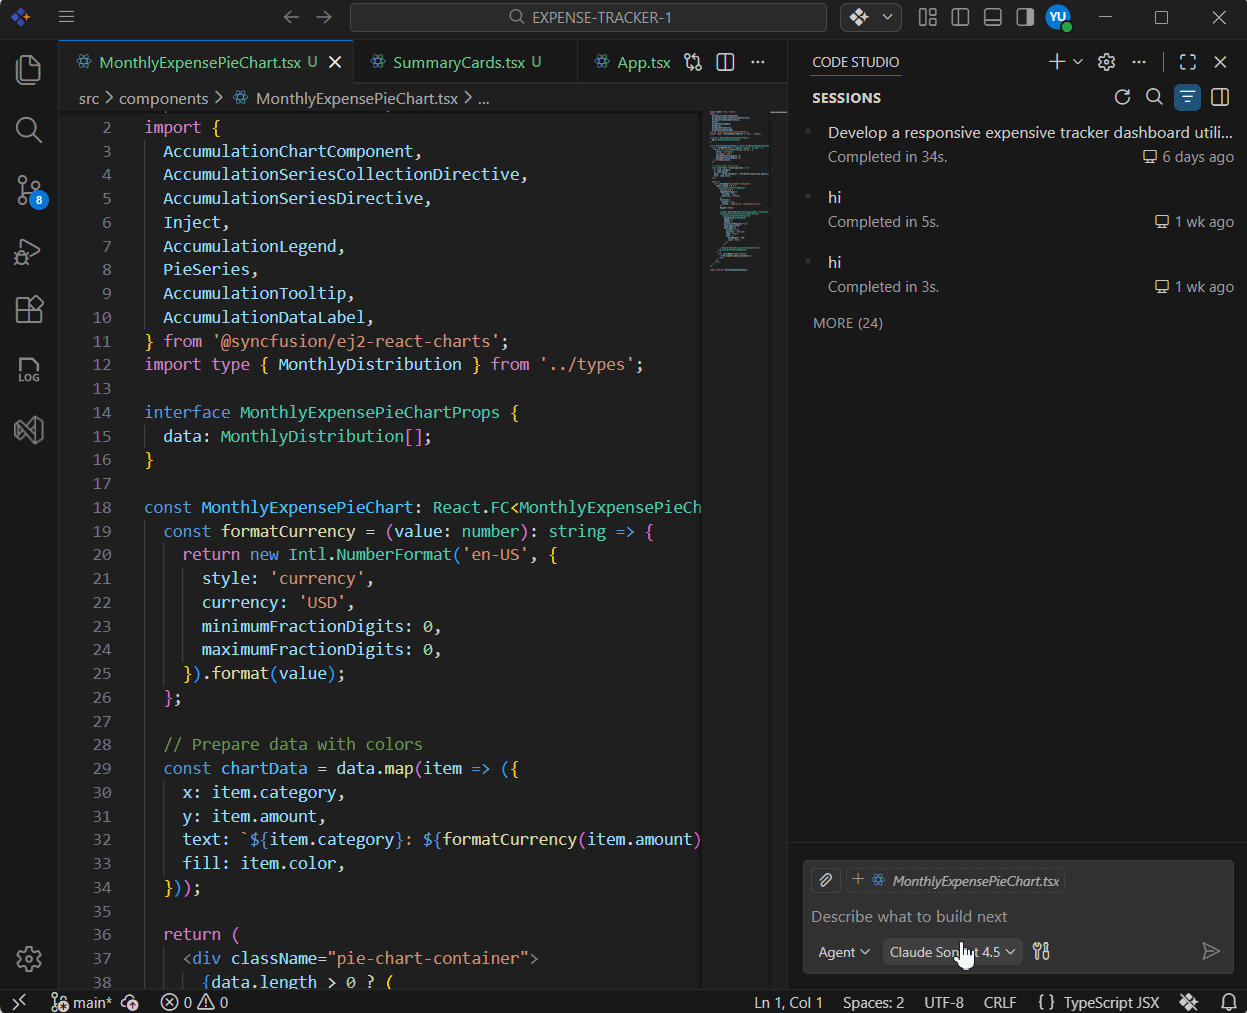
Task: Go back using the navigation arrow
Action: (291, 17)
